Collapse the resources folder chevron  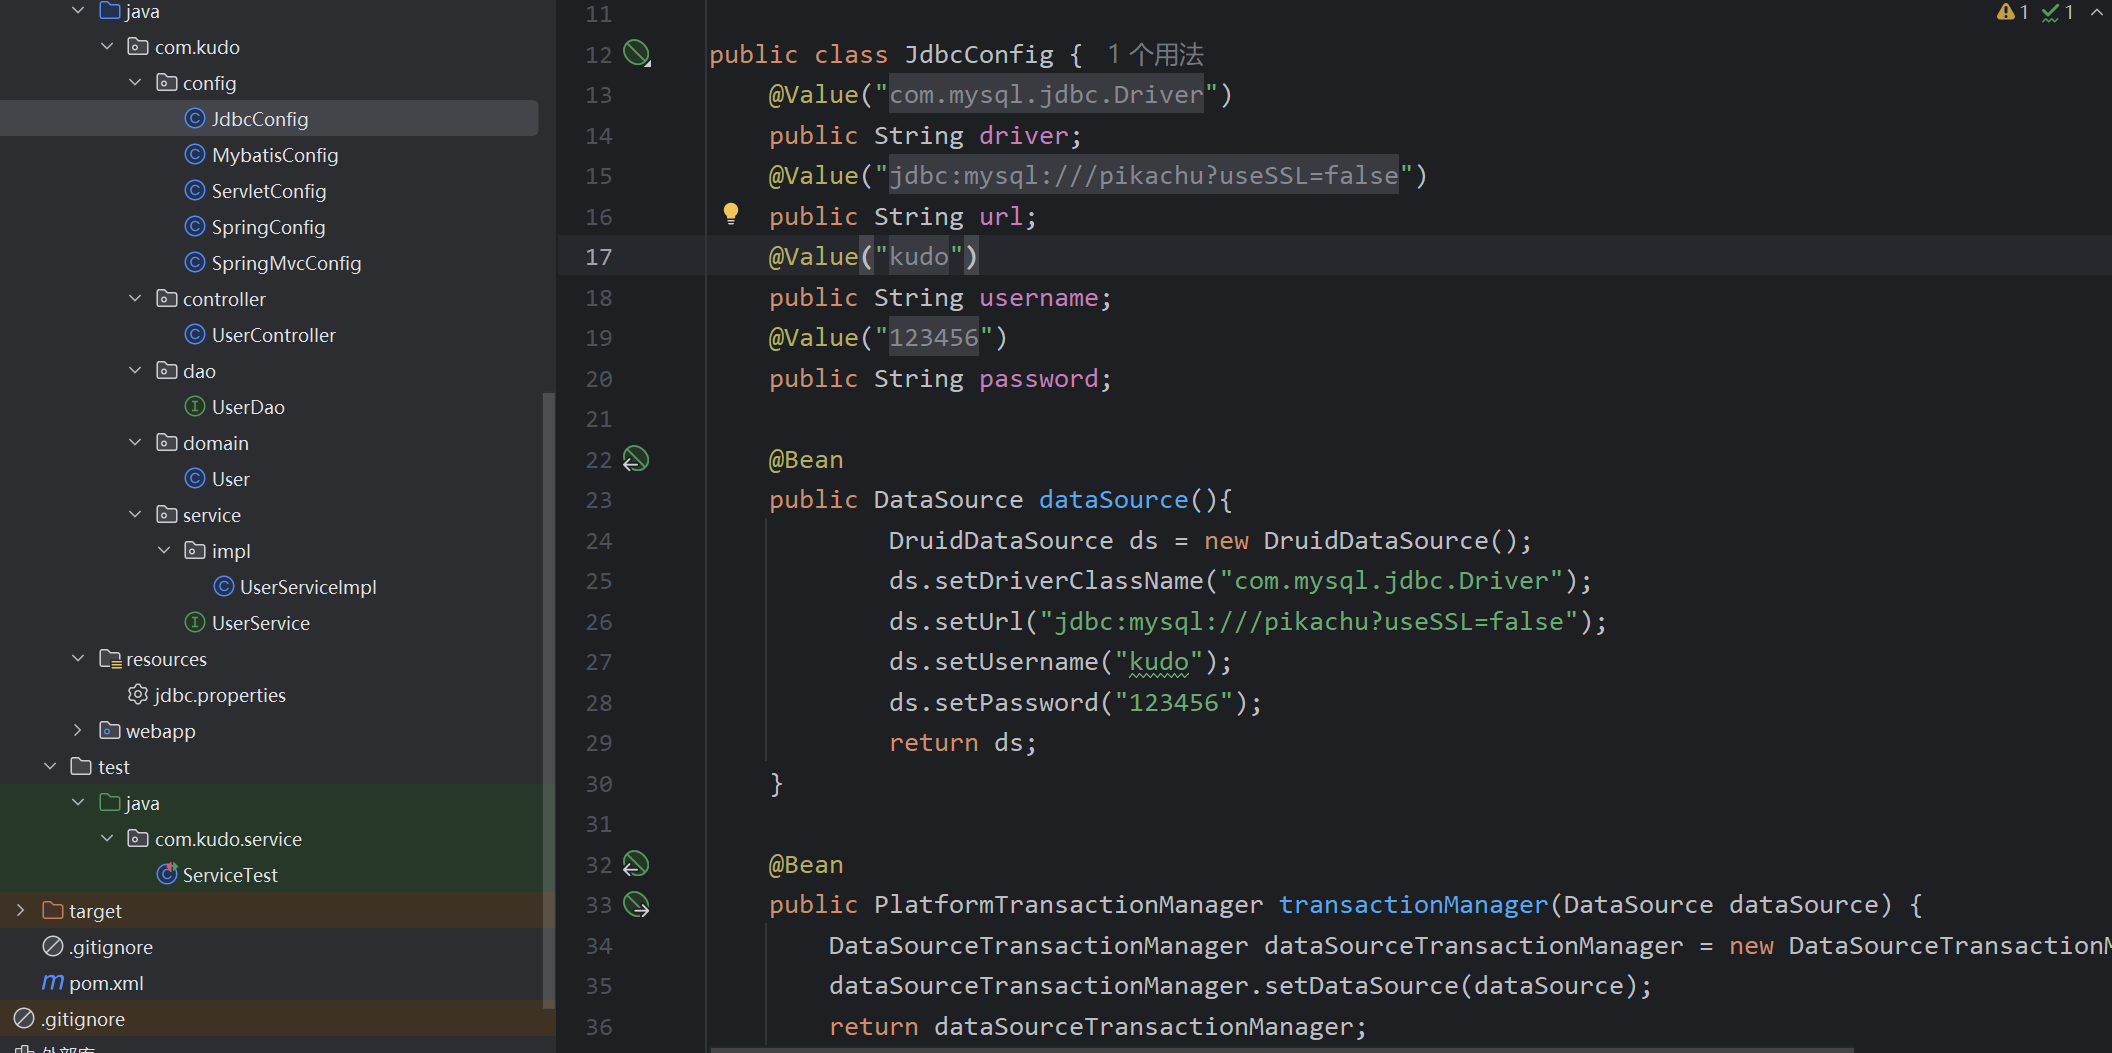[x=78, y=659]
